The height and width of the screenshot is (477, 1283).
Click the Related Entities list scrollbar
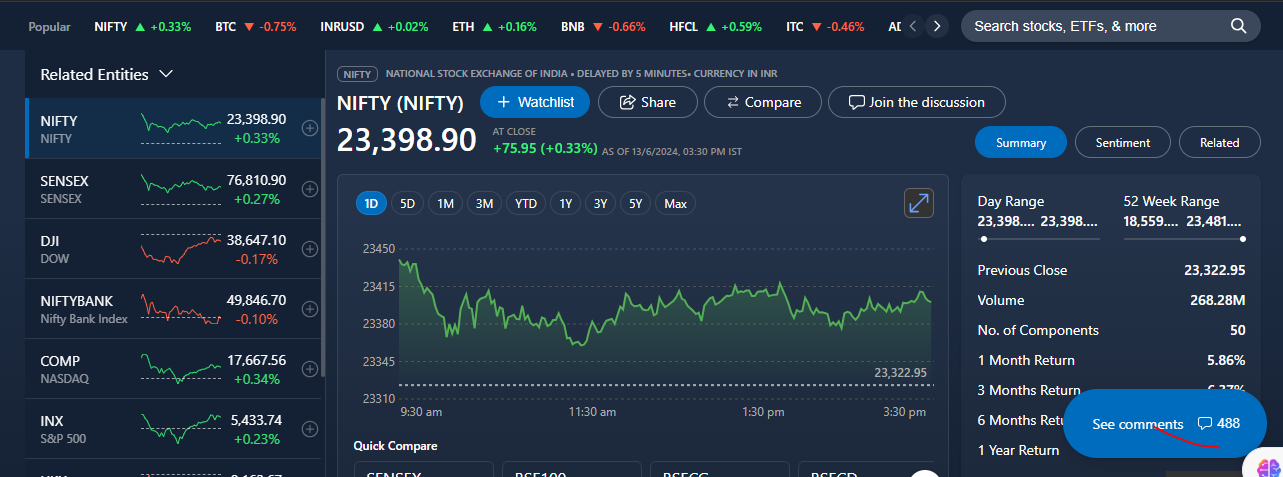pos(322,237)
